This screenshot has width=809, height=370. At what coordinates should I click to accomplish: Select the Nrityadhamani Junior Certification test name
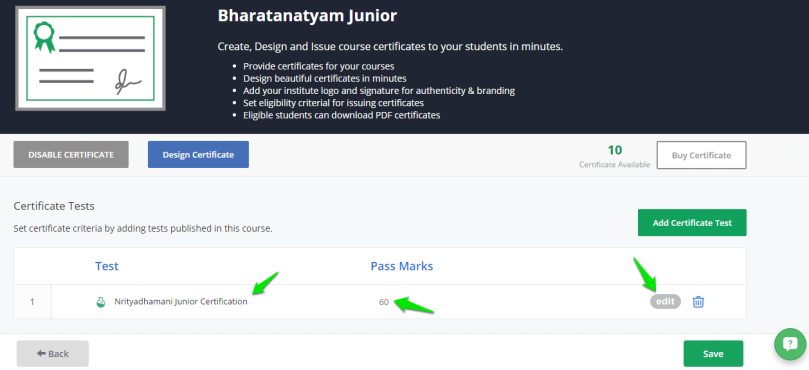pos(181,302)
